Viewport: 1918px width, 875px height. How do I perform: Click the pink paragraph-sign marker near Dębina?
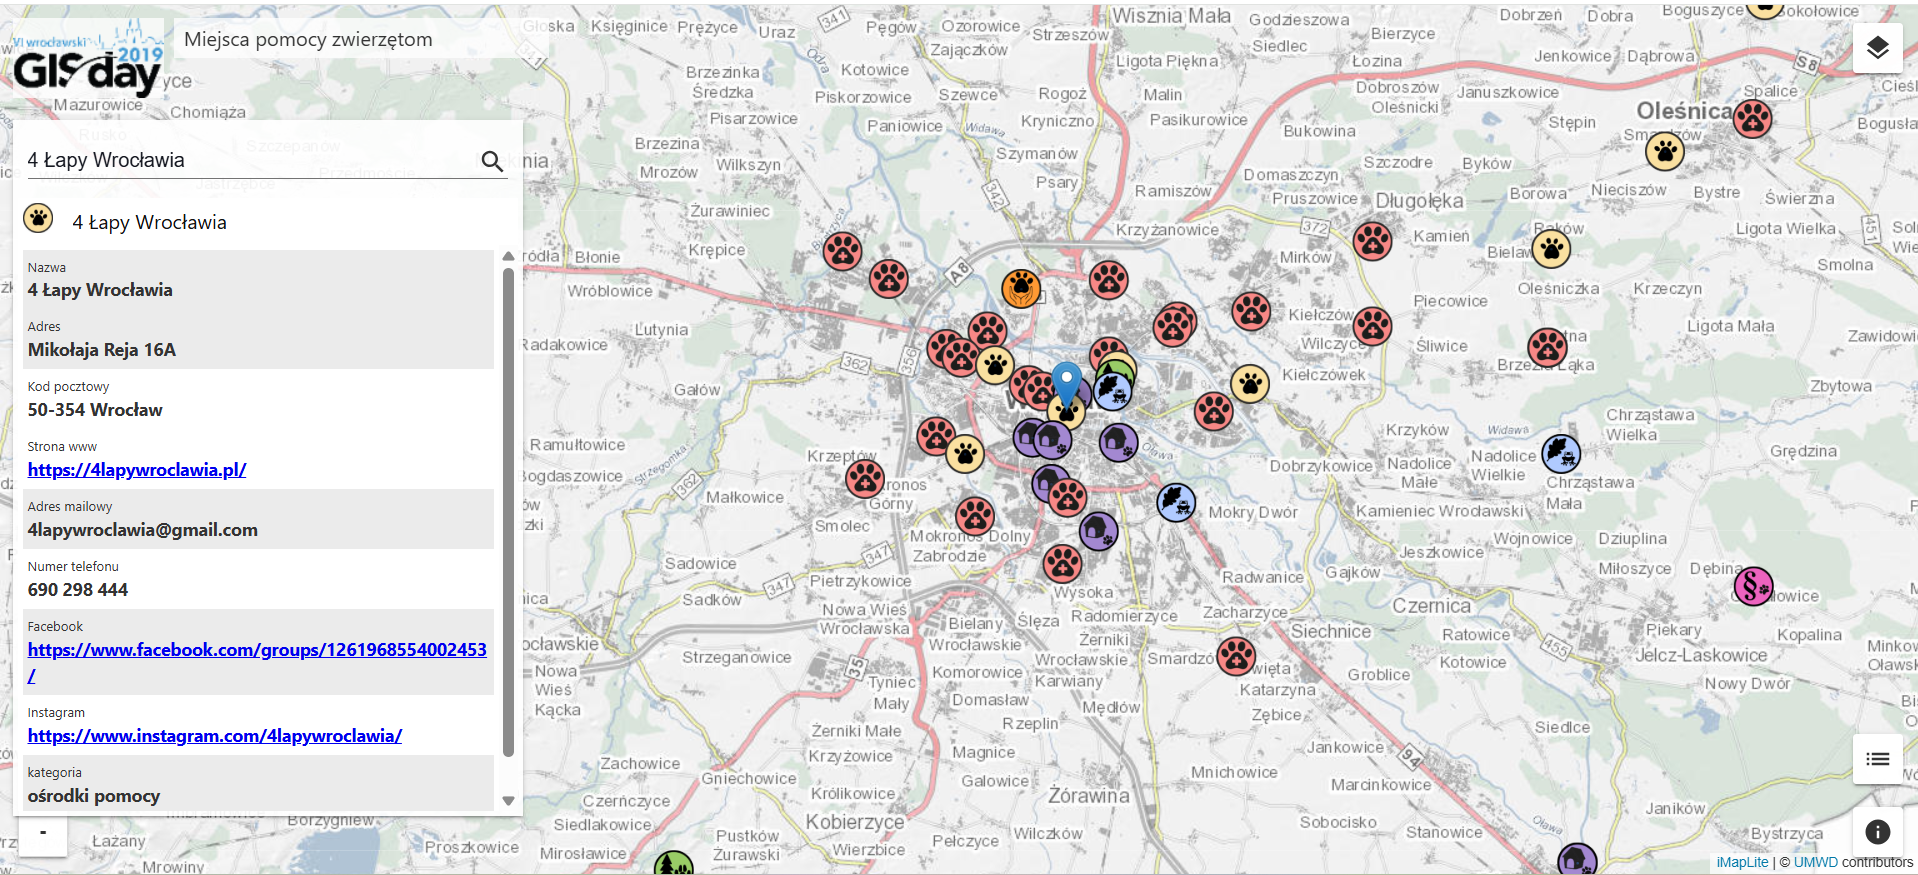[x=1752, y=586]
